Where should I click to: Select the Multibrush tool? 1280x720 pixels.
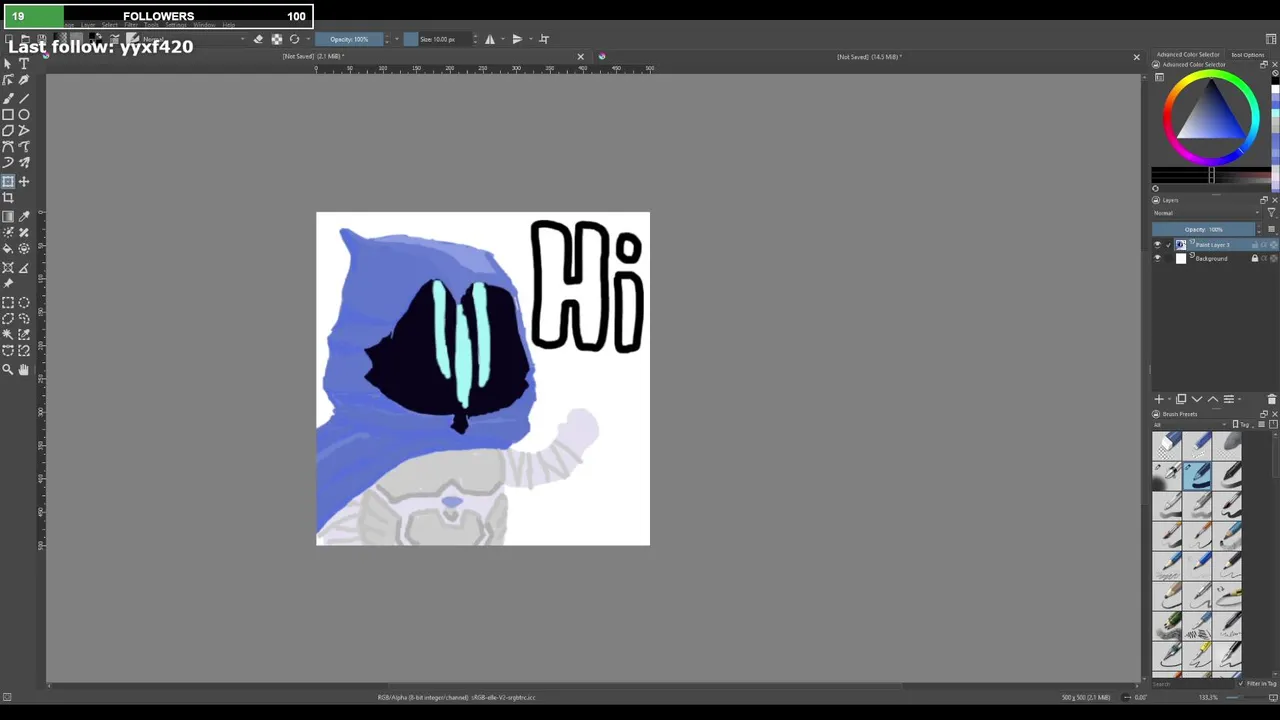click(x=24, y=162)
